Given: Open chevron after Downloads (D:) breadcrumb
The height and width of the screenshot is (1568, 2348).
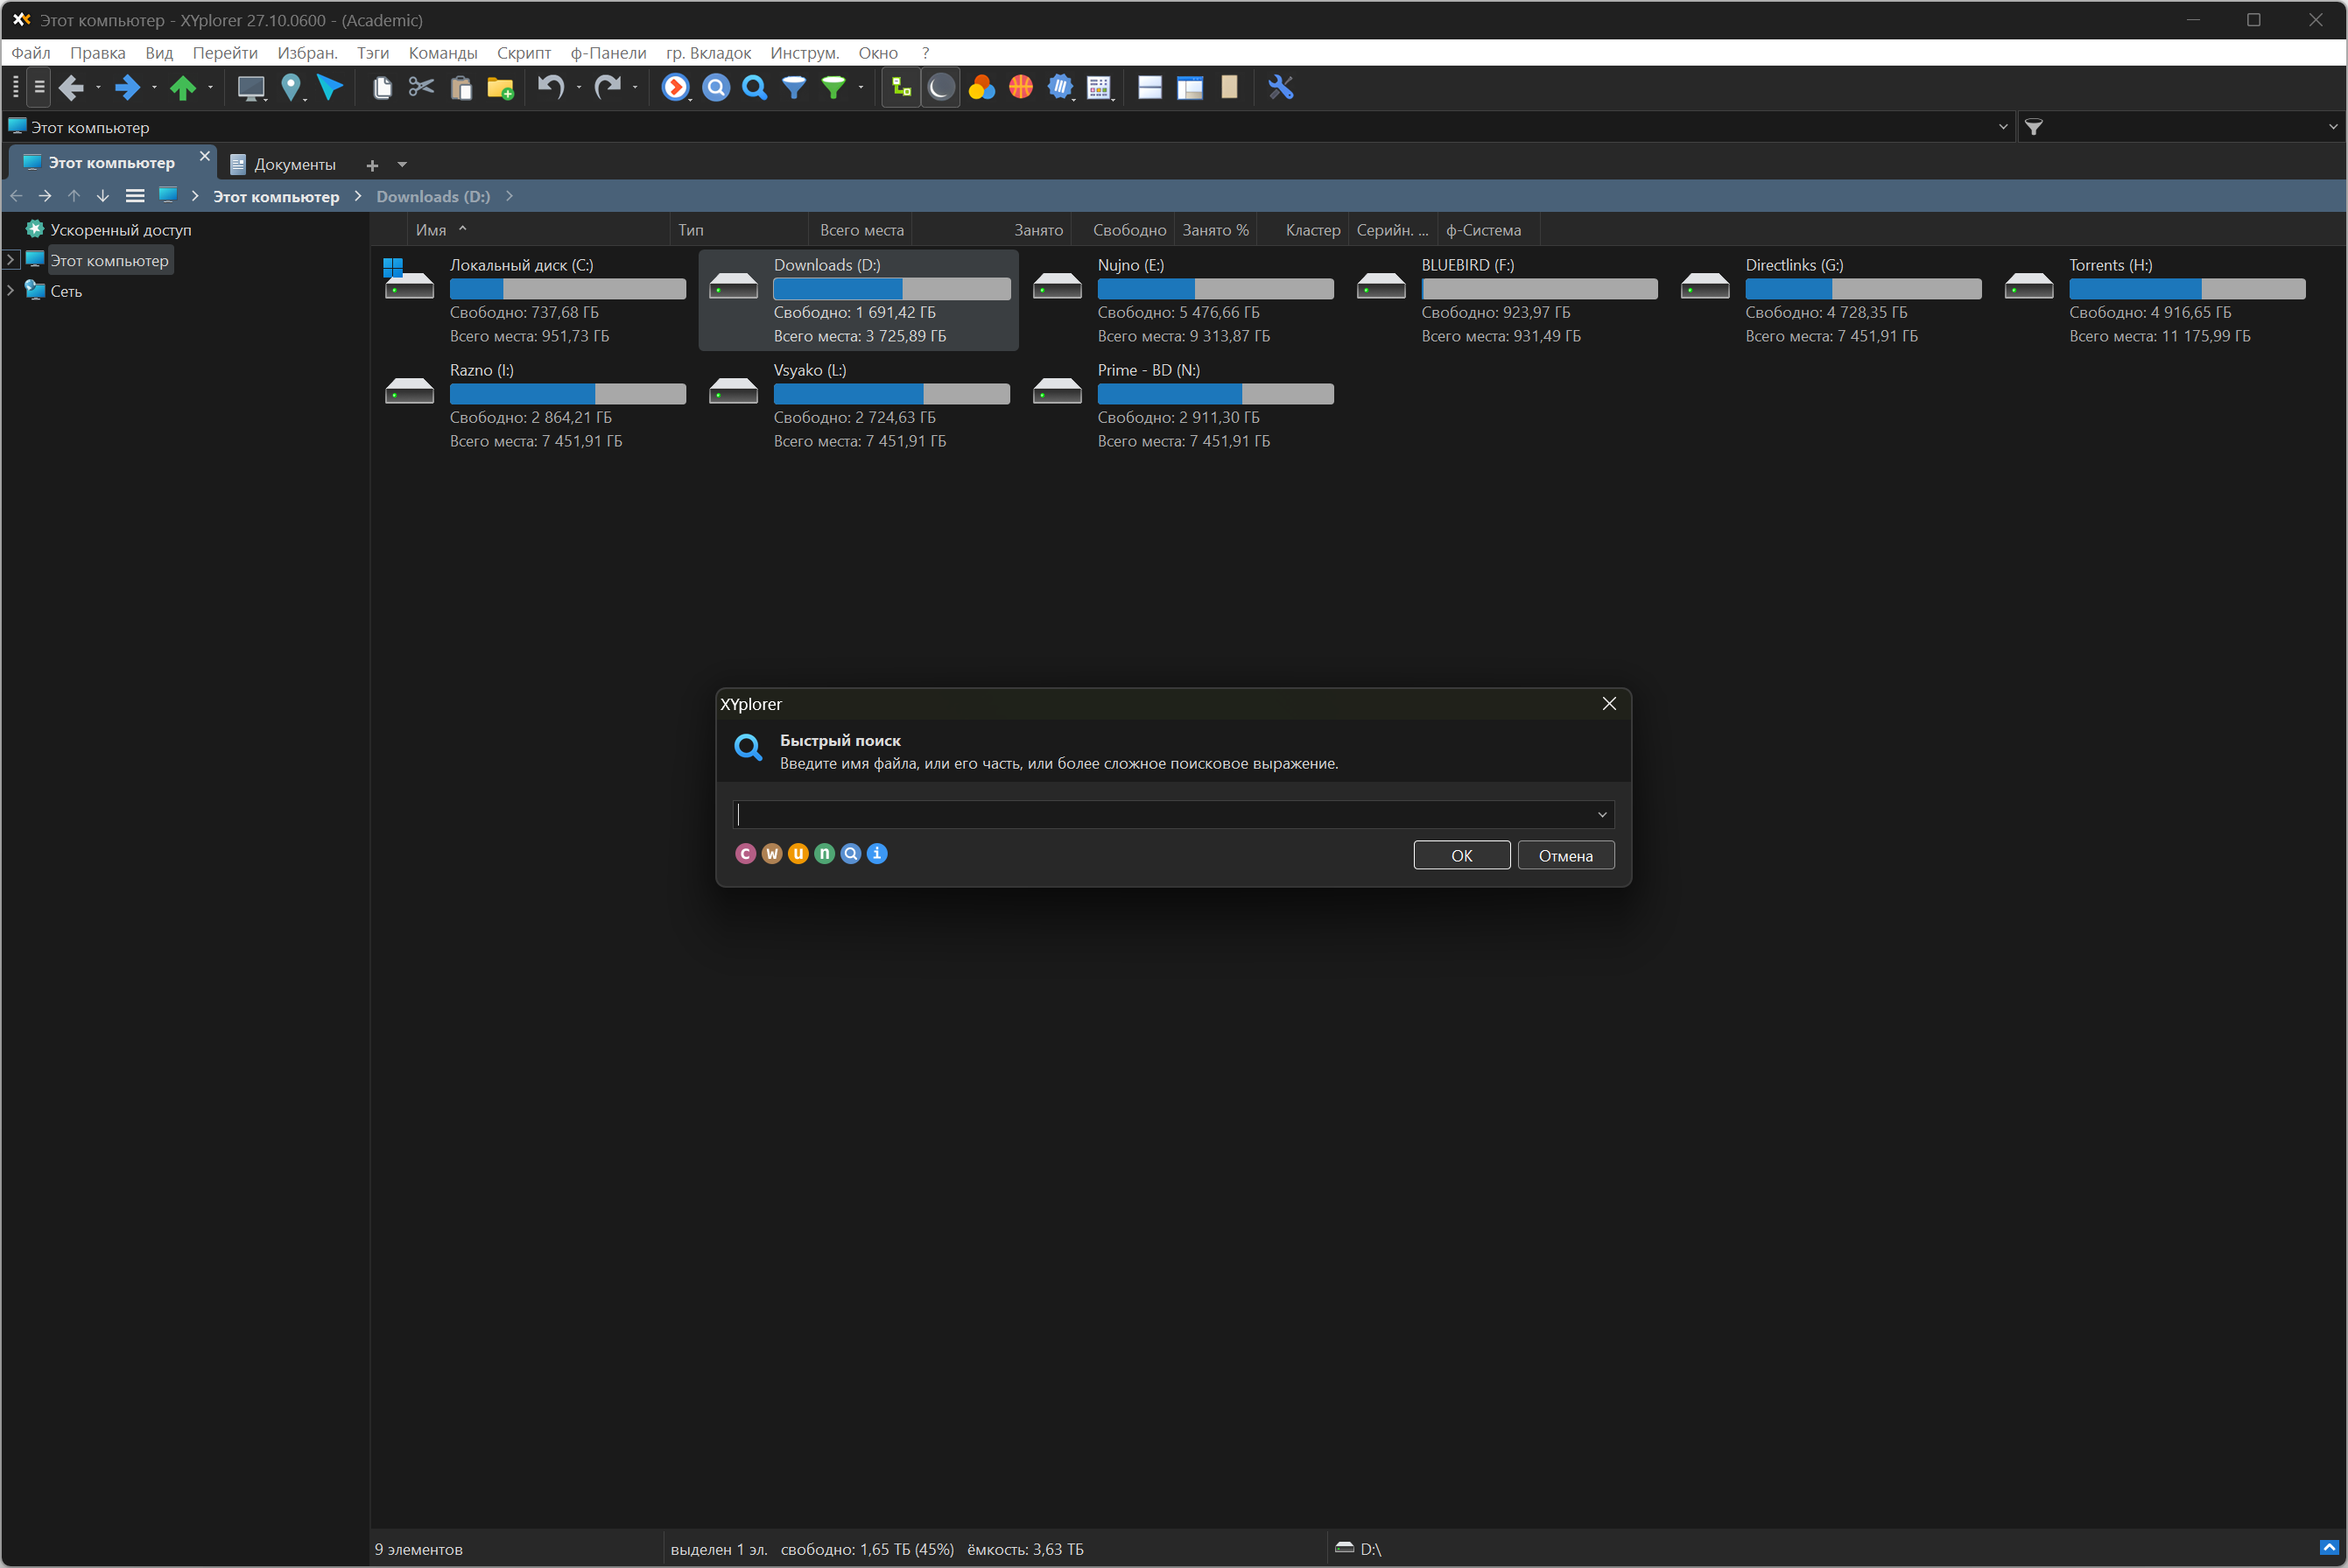Looking at the screenshot, I should point(509,196).
